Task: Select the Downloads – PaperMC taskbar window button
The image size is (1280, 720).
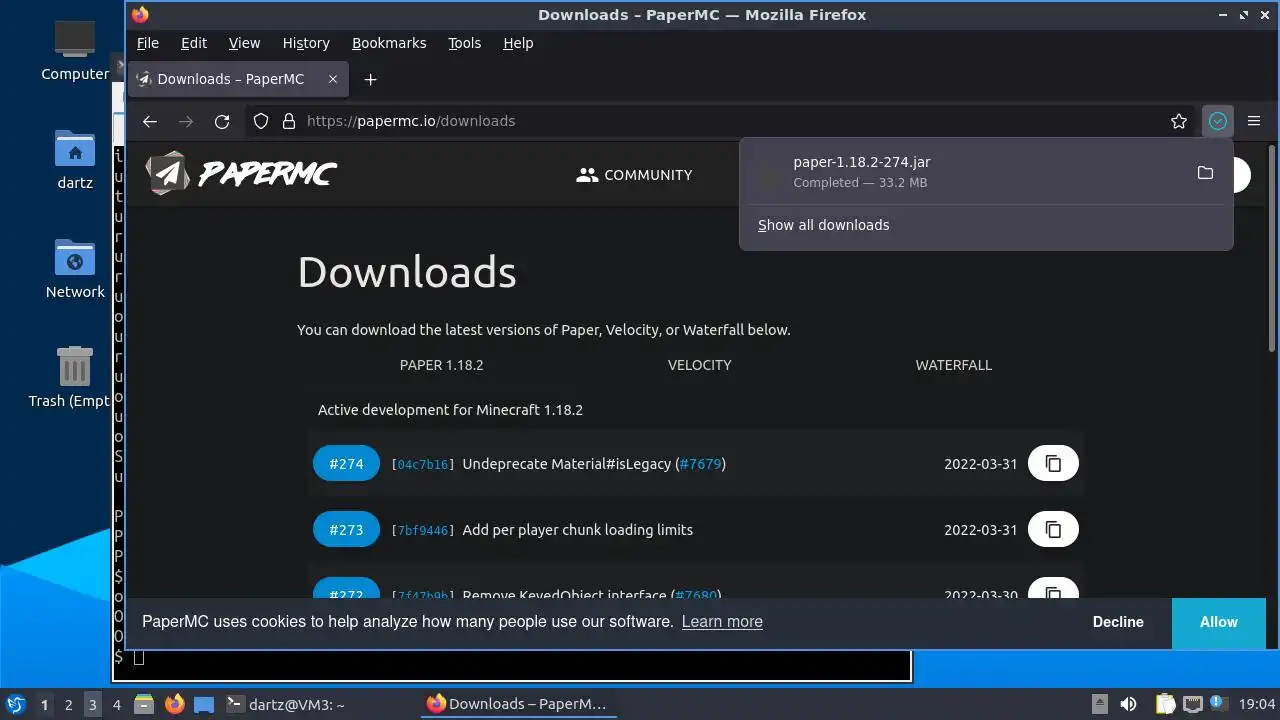Action: pos(517,704)
